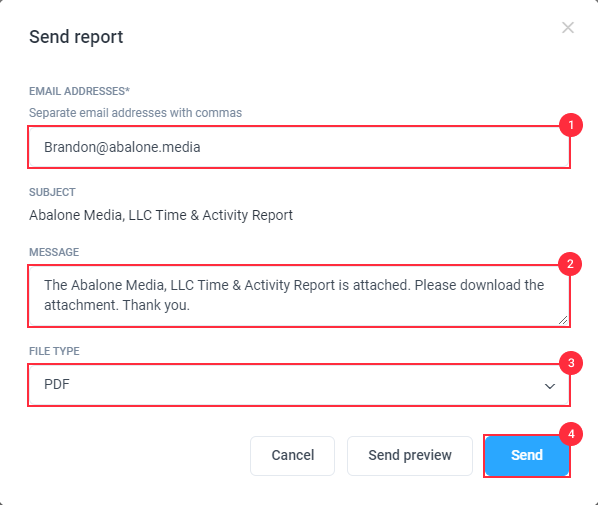Open the PDF file type dropdown
Screen dimensions: 598x505
tap(299, 385)
